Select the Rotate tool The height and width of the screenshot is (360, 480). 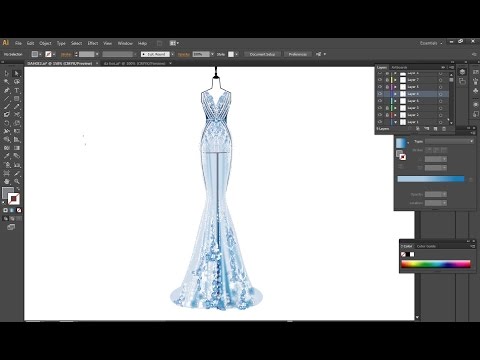[7, 123]
